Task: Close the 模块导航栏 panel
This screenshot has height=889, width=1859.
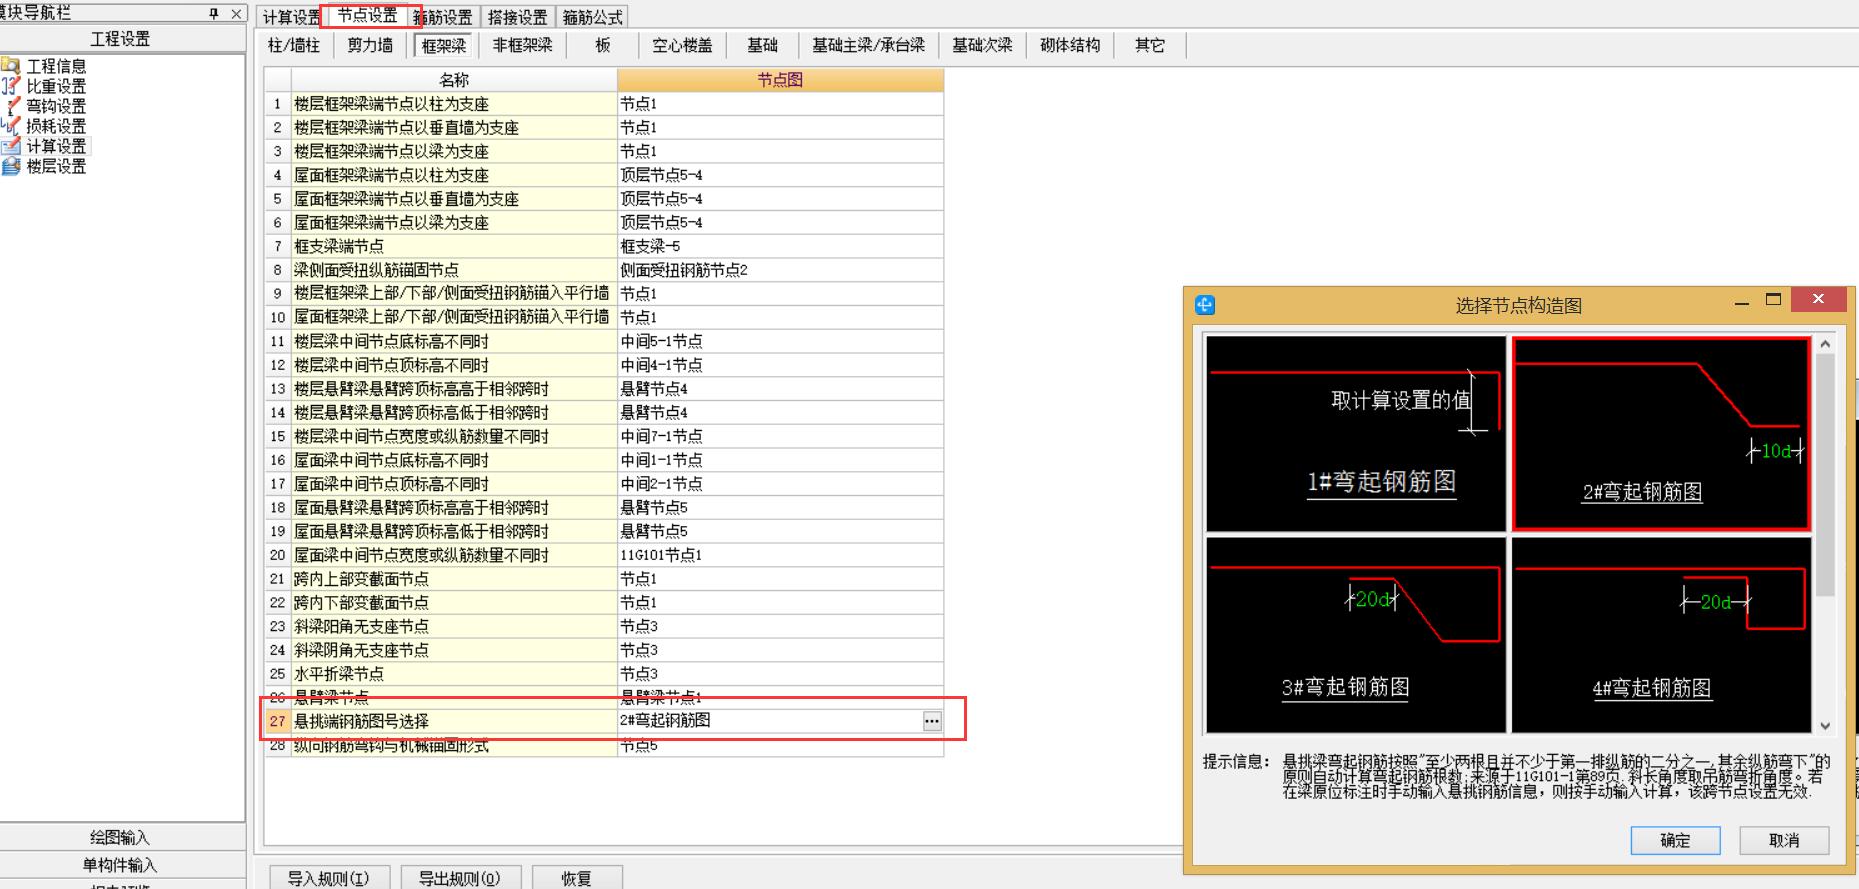Action: click(x=236, y=13)
